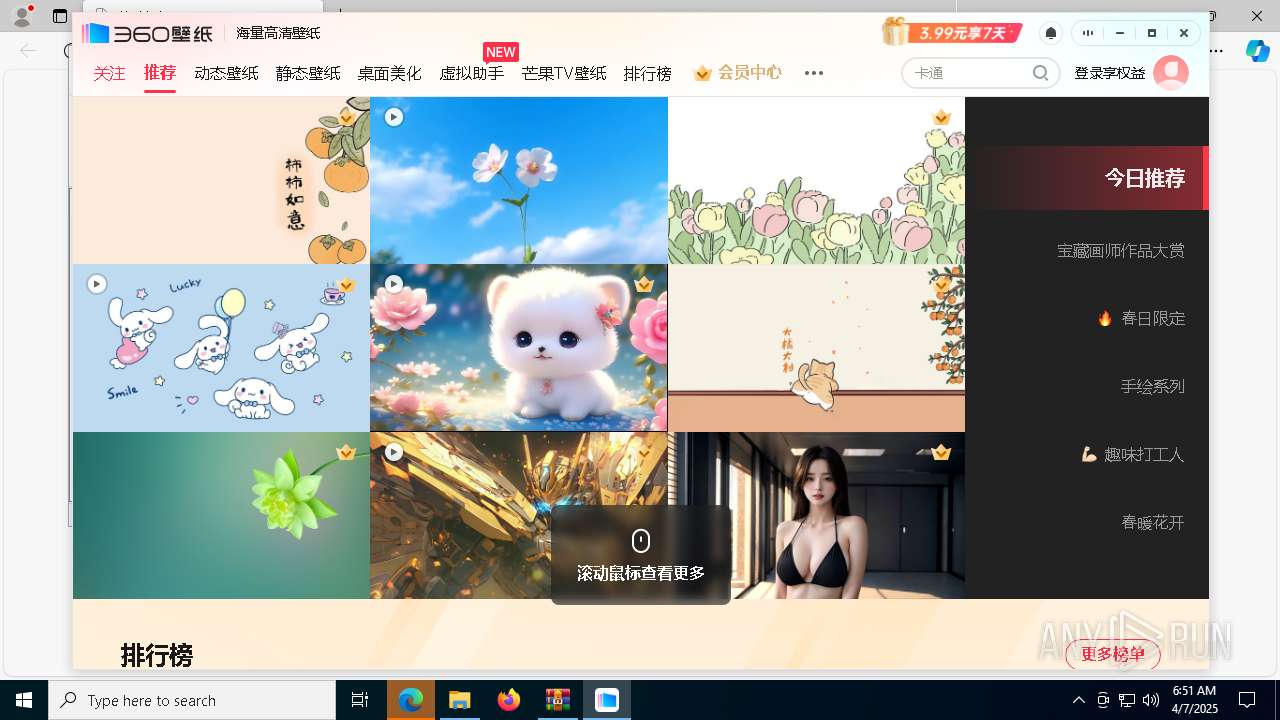The height and width of the screenshot is (720, 1280).
Task: Select 春暖花开 category
Action: [1152, 522]
